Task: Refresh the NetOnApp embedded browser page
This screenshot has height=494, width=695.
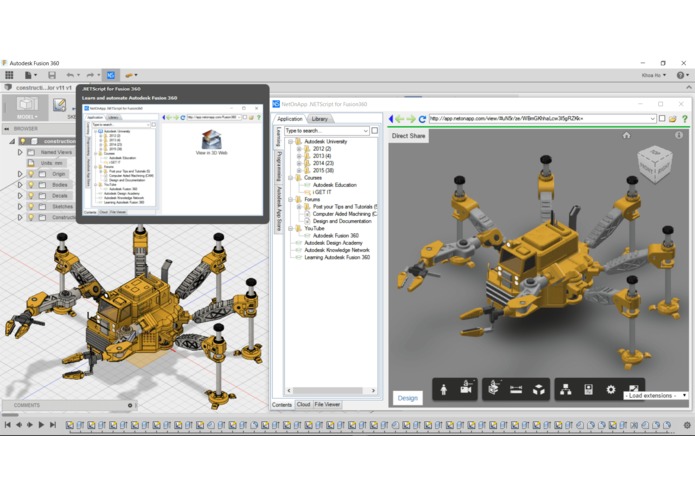Action: (422, 119)
